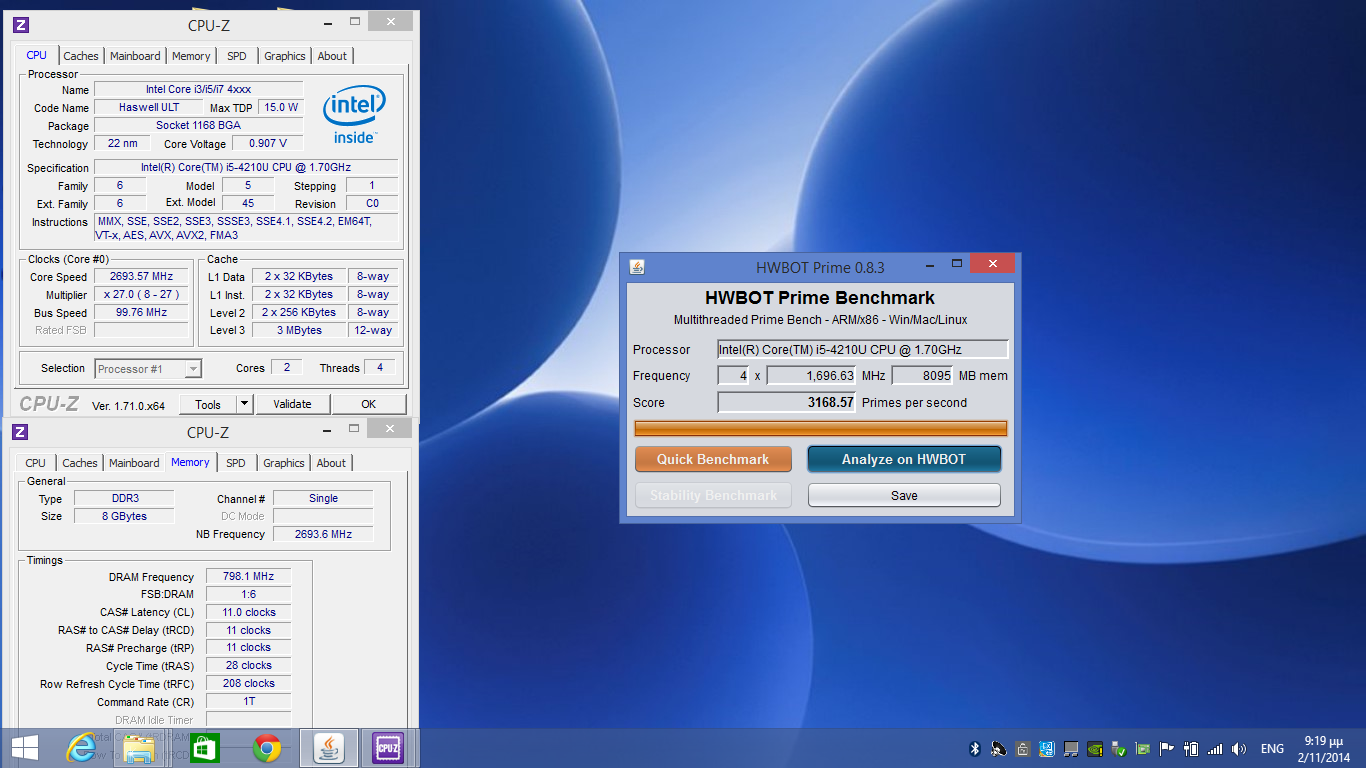The width and height of the screenshot is (1366, 768).
Task: Click Core Speed value 2693.57 MHz
Action: point(141,277)
